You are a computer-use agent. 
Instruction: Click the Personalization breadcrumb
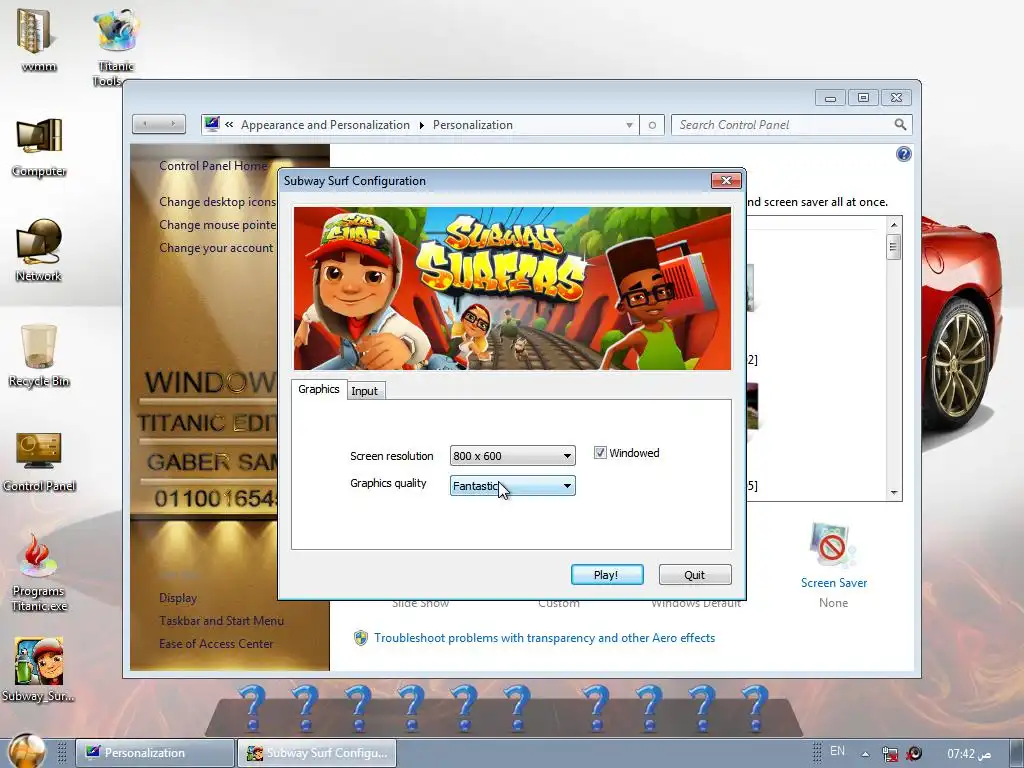pos(473,125)
